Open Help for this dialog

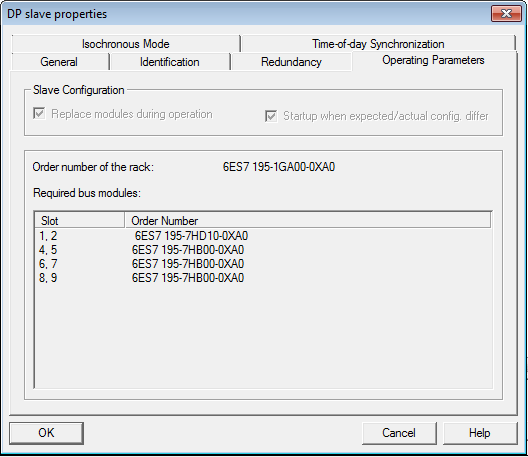pos(480,433)
